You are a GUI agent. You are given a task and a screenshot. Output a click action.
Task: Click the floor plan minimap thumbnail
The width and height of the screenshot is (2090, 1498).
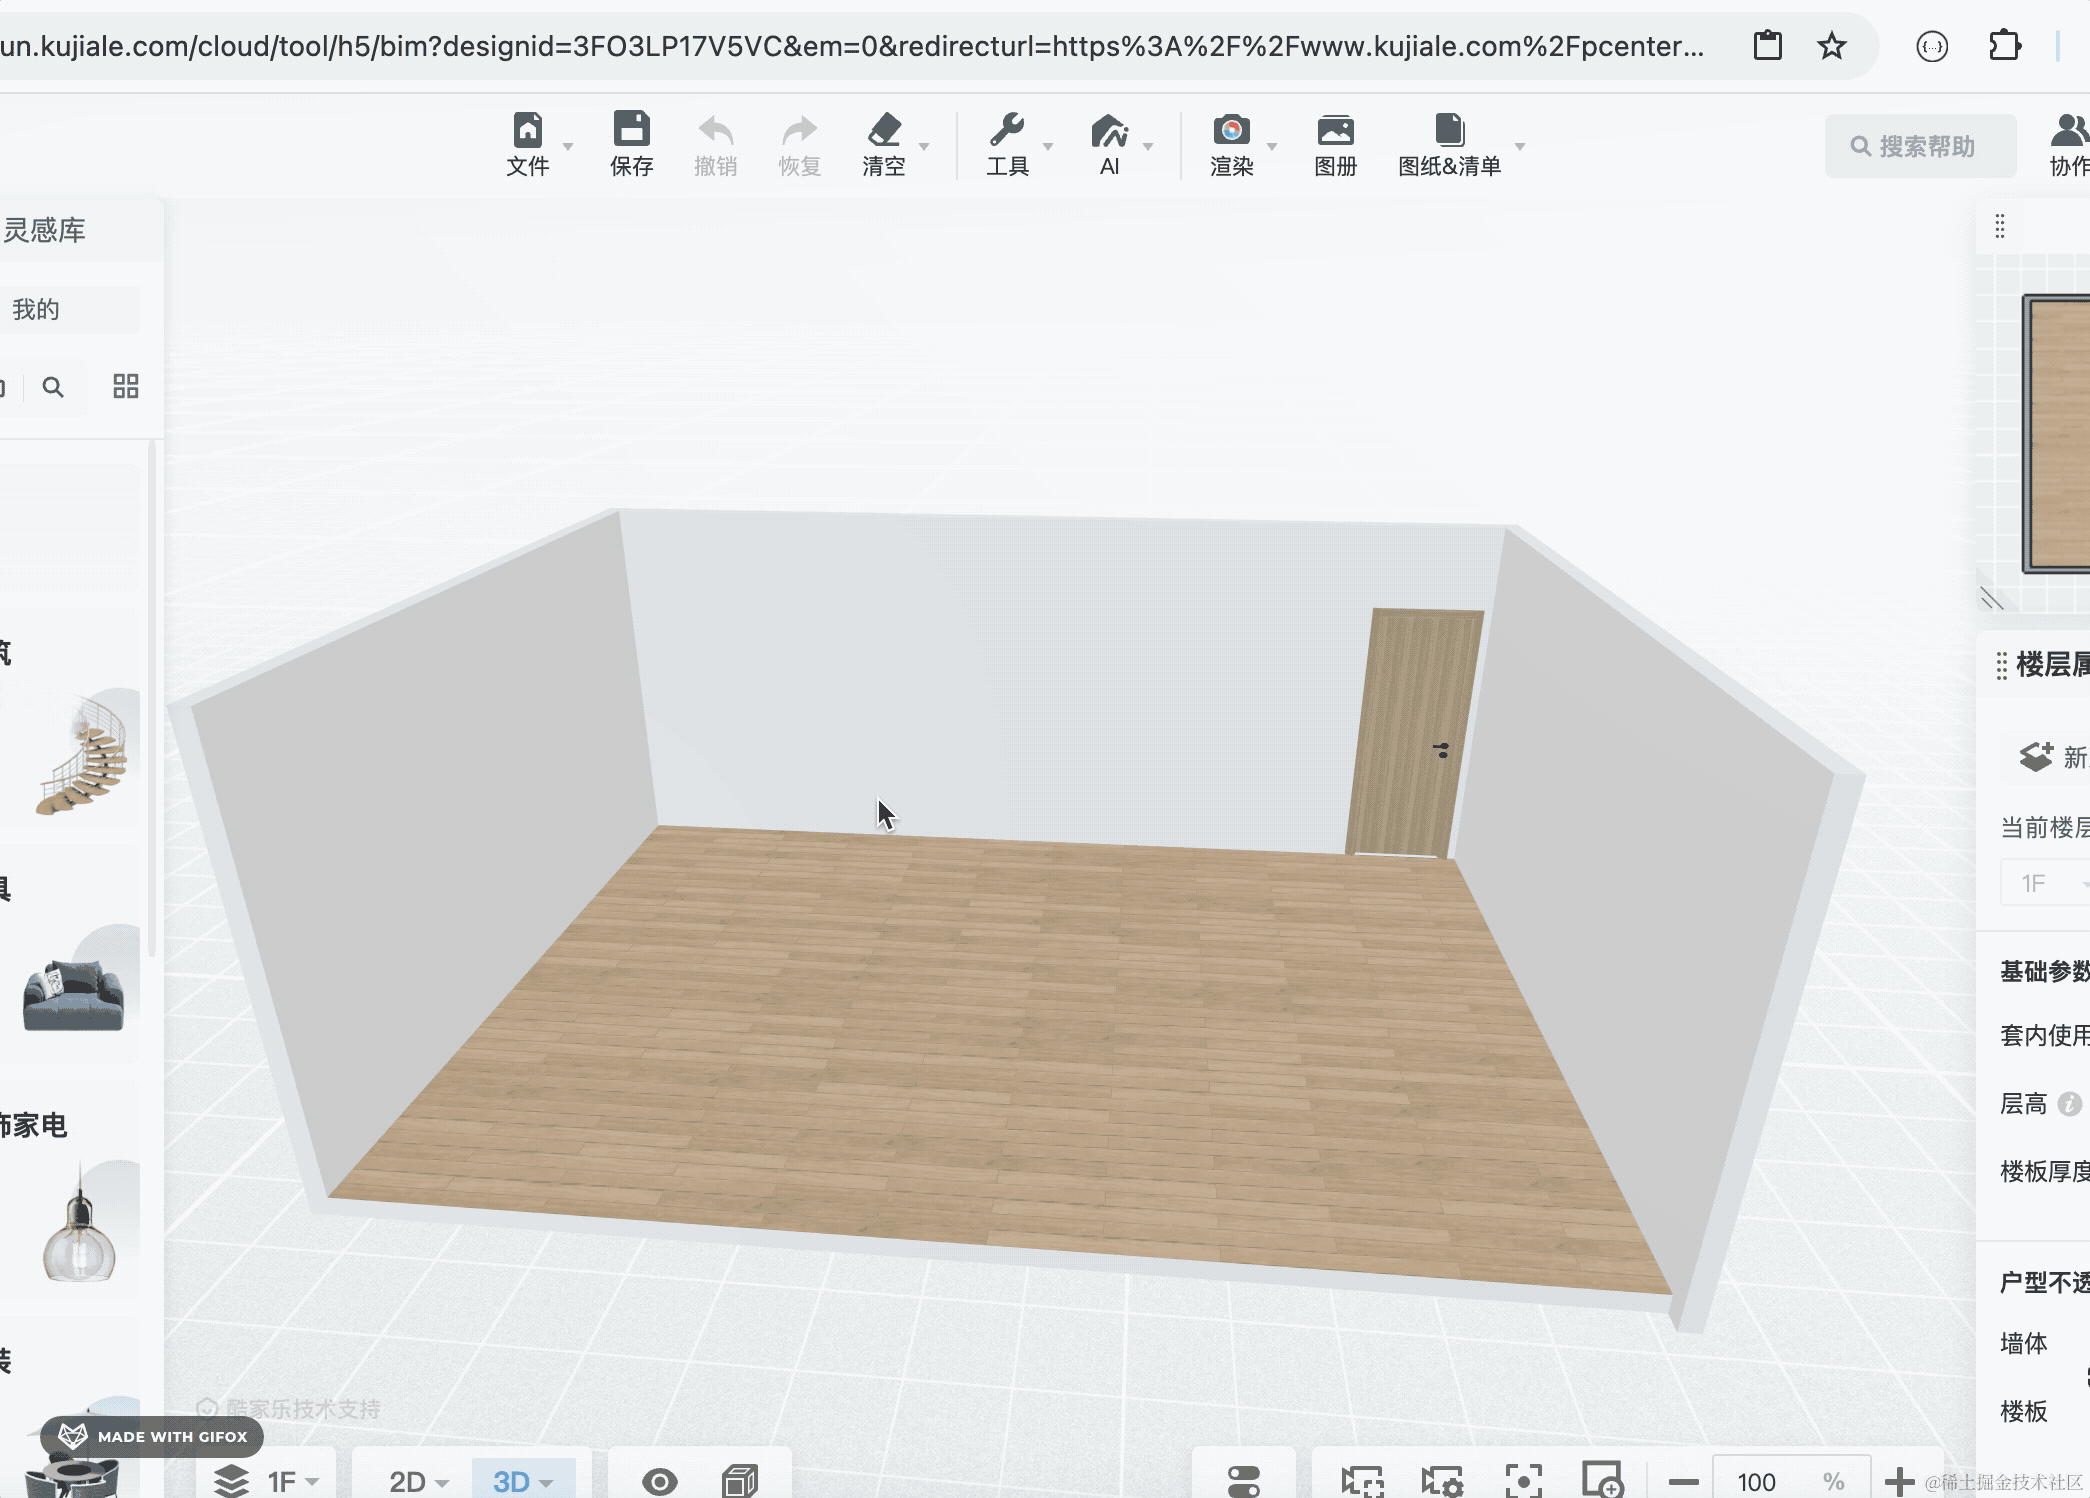tap(2057, 433)
